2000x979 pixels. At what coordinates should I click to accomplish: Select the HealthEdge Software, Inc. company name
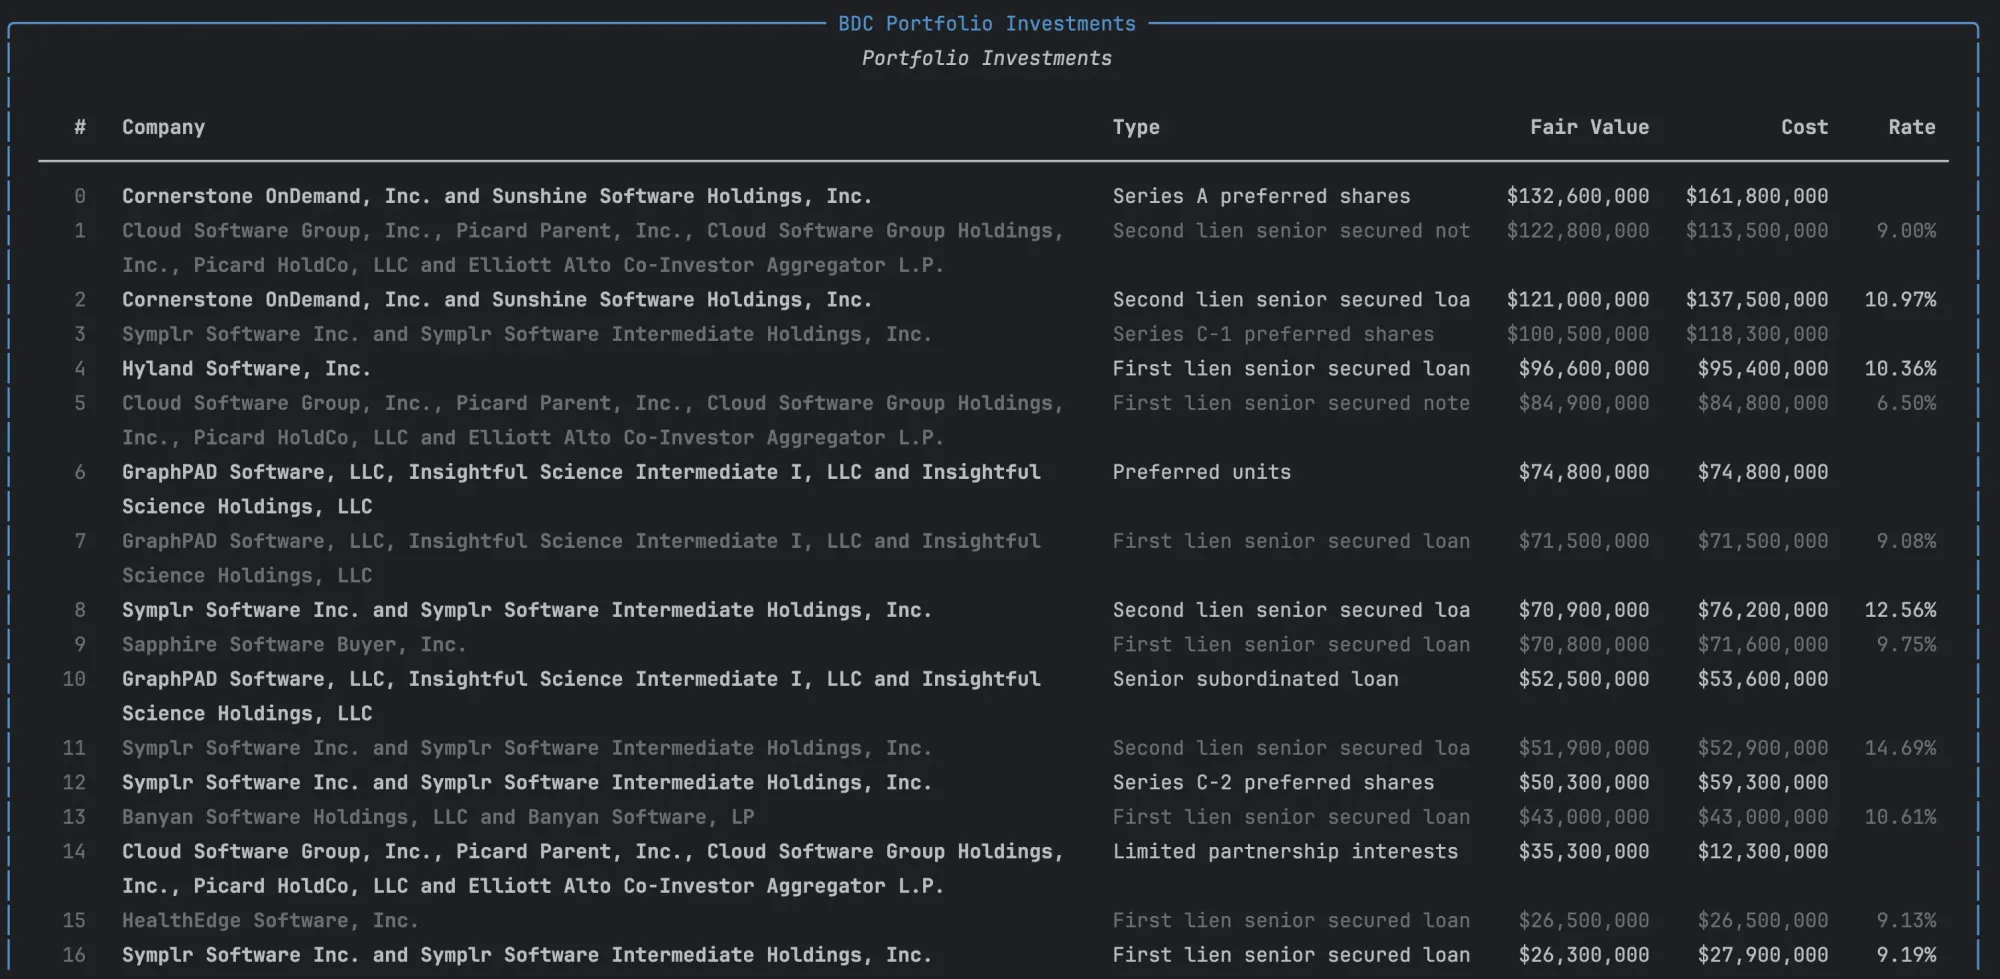tap(269, 921)
